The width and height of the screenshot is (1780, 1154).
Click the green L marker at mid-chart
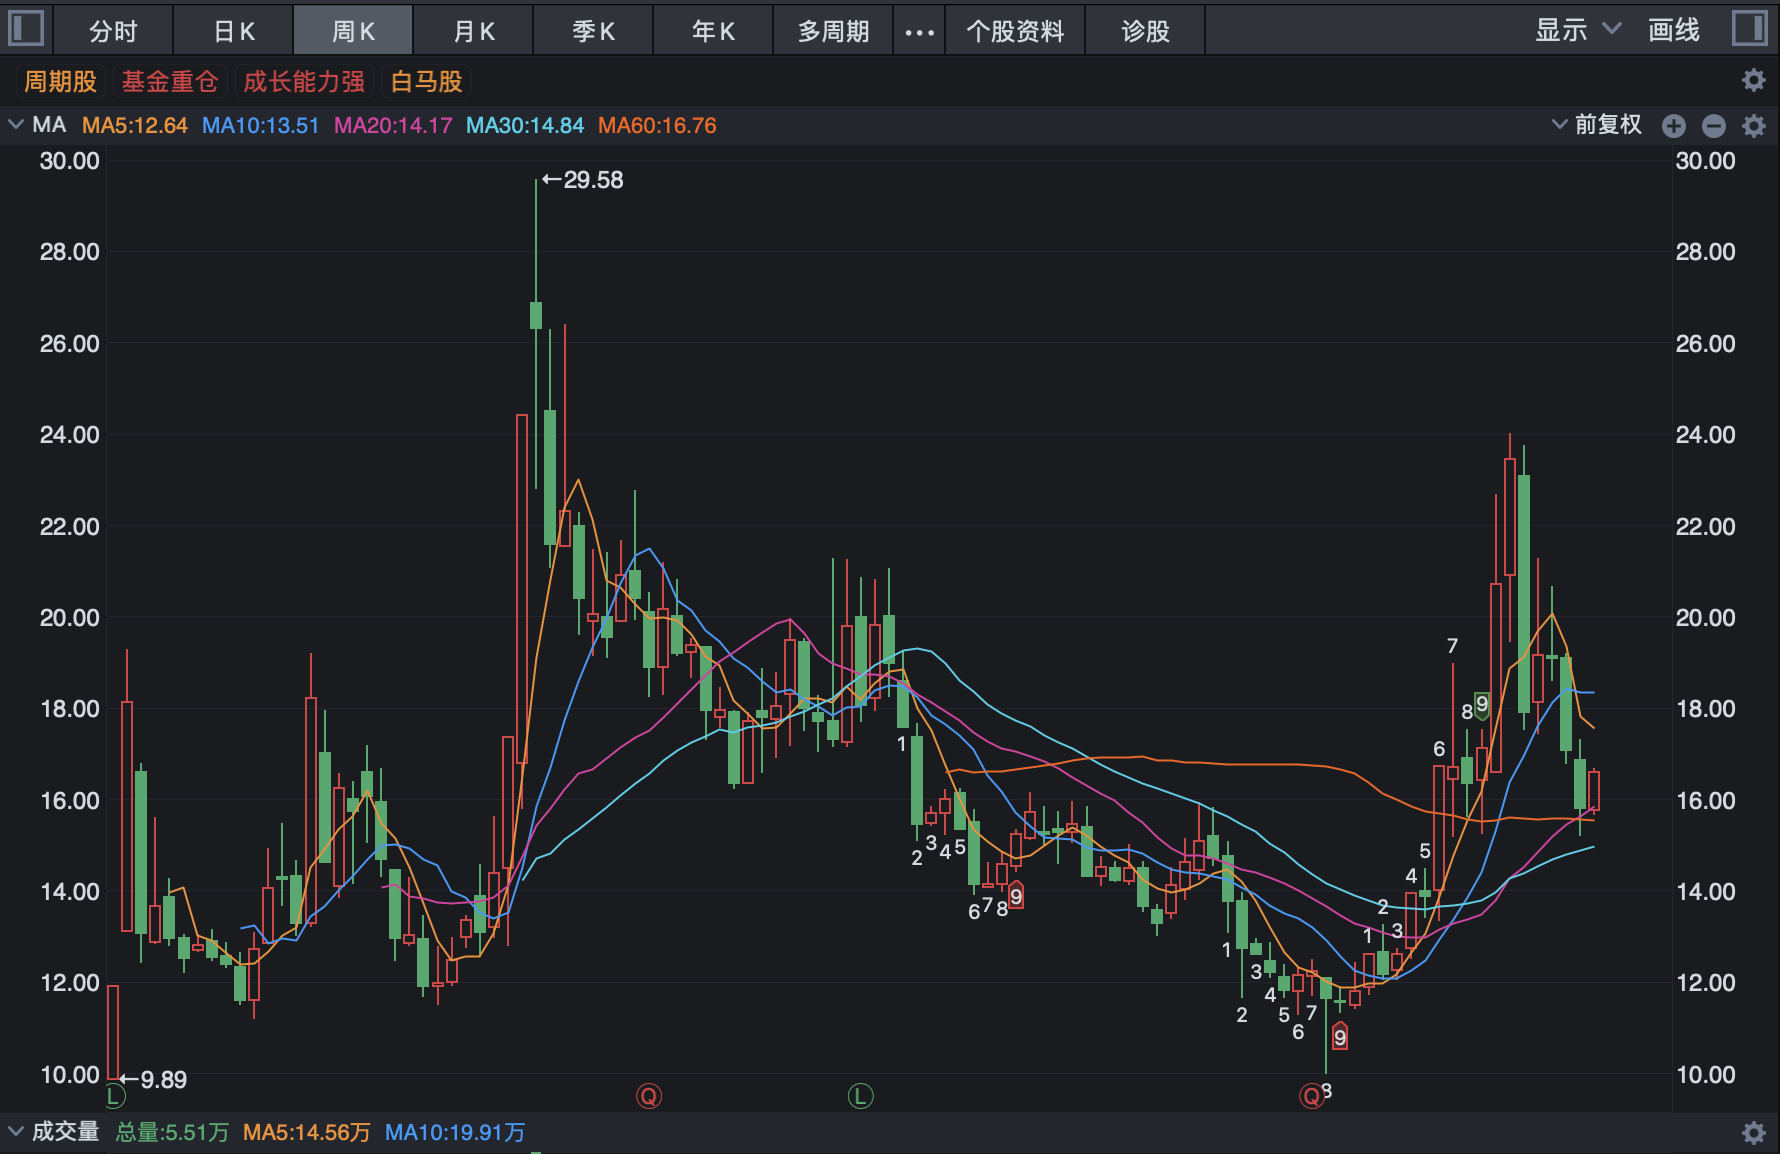pyautogui.click(x=860, y=1096)
